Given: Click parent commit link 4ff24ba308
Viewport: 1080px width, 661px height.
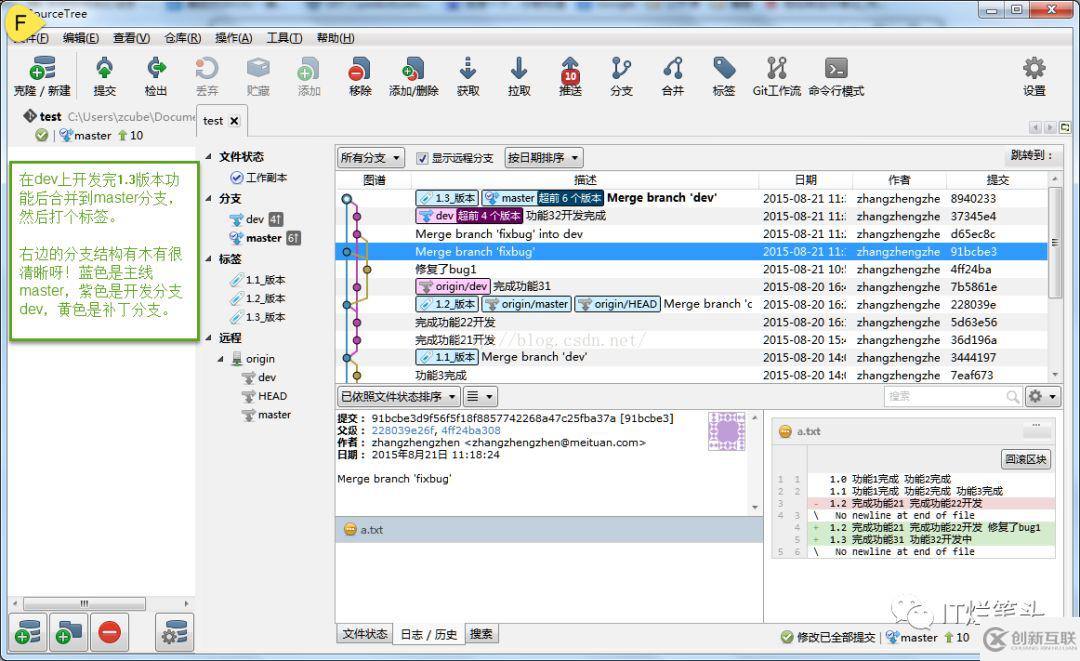Looking at the screenshot, I should (471, 430).
